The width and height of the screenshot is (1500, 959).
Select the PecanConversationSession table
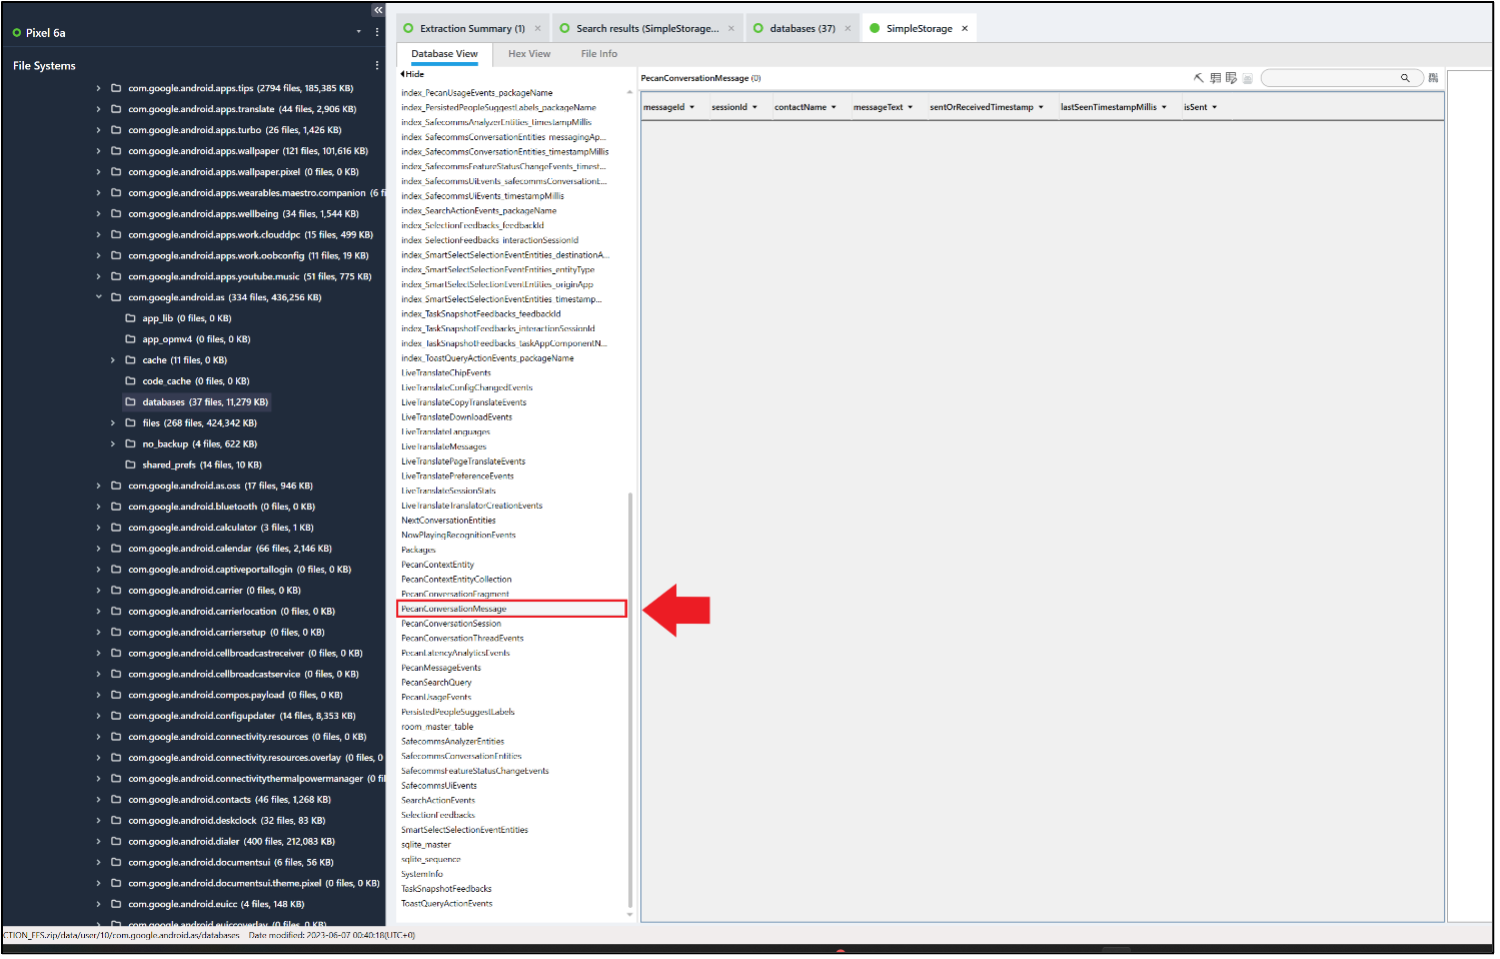point(451,624)
